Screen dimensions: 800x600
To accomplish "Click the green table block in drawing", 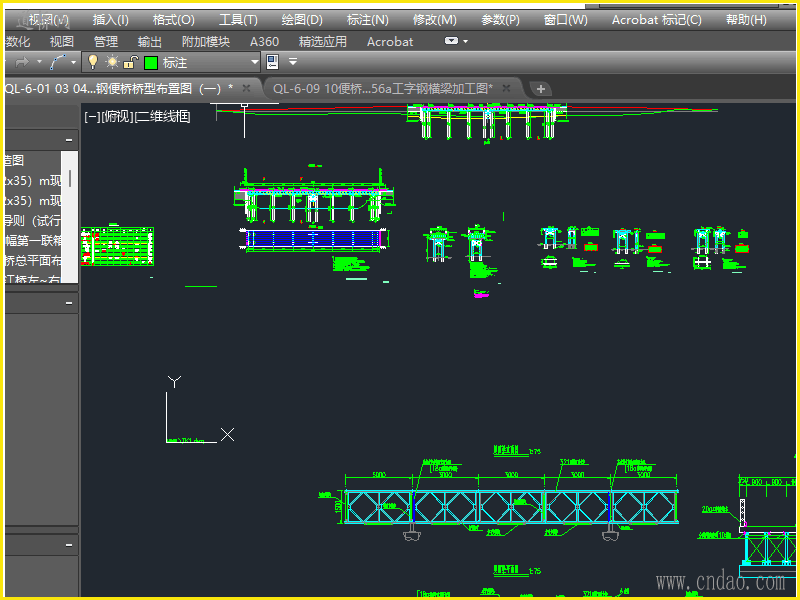I will 117,246.
